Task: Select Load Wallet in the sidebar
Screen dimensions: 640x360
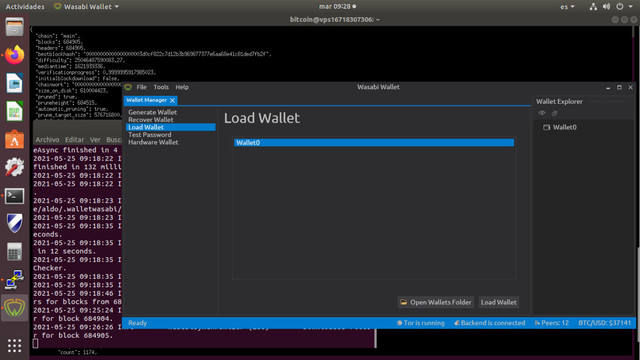Action: tap(171, 127)
